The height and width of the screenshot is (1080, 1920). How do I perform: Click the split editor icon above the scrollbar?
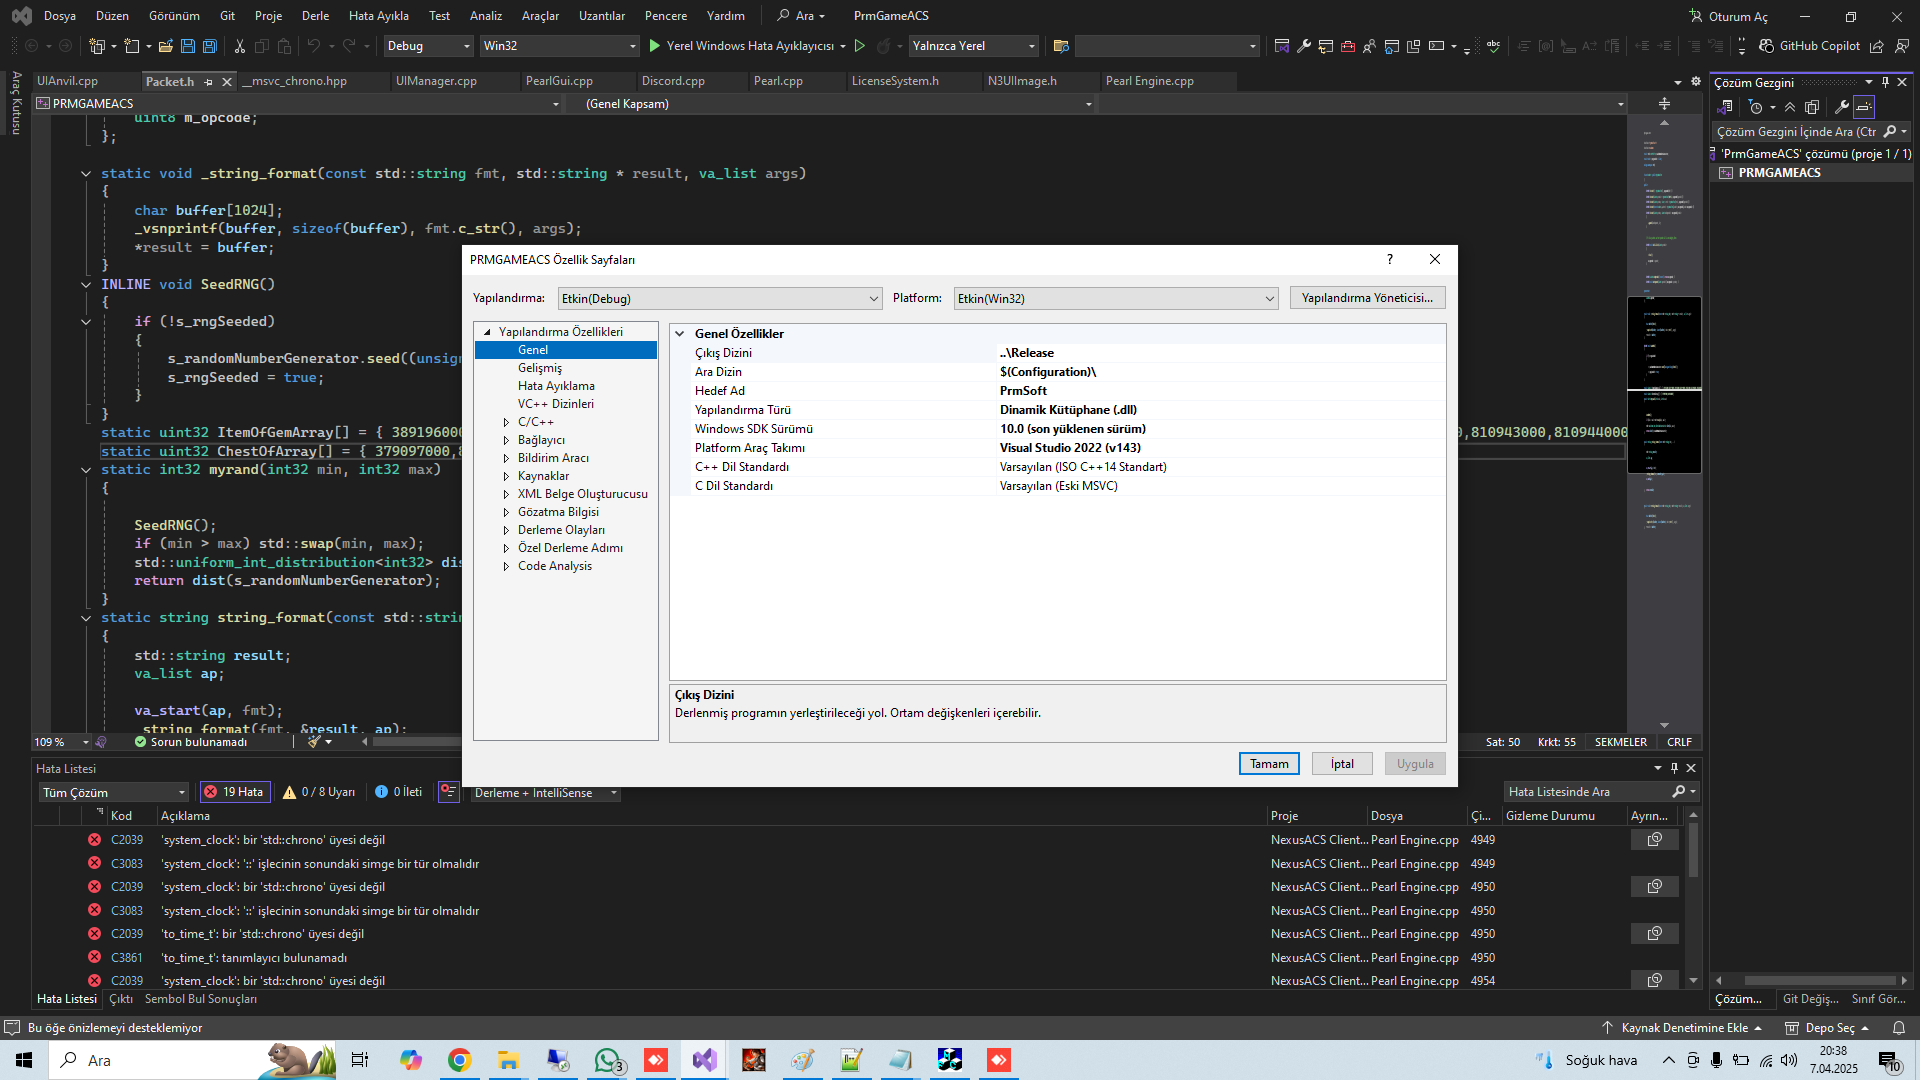point(1664,104)
